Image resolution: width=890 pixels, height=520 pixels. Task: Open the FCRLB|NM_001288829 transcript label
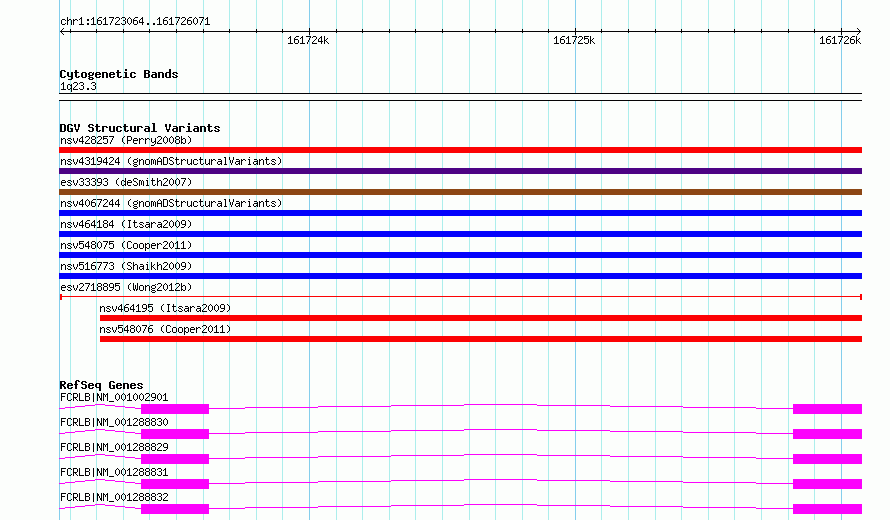pyautogui.click(x=114, y=447)
